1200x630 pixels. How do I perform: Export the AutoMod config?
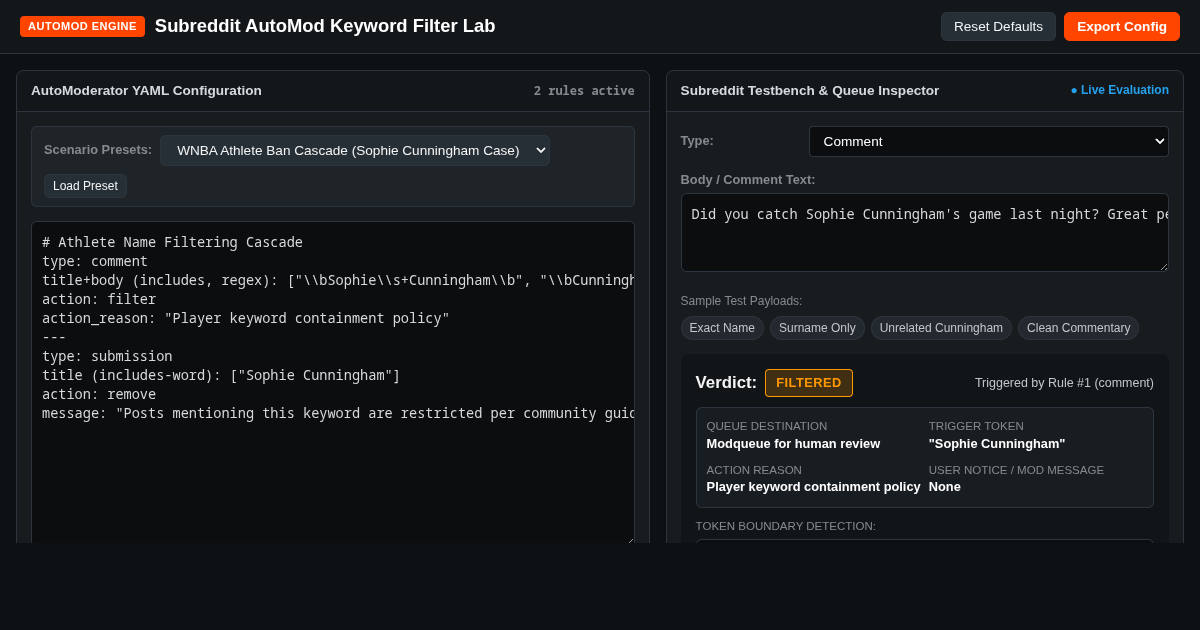pyautogui.click(x=1122, y=26)
